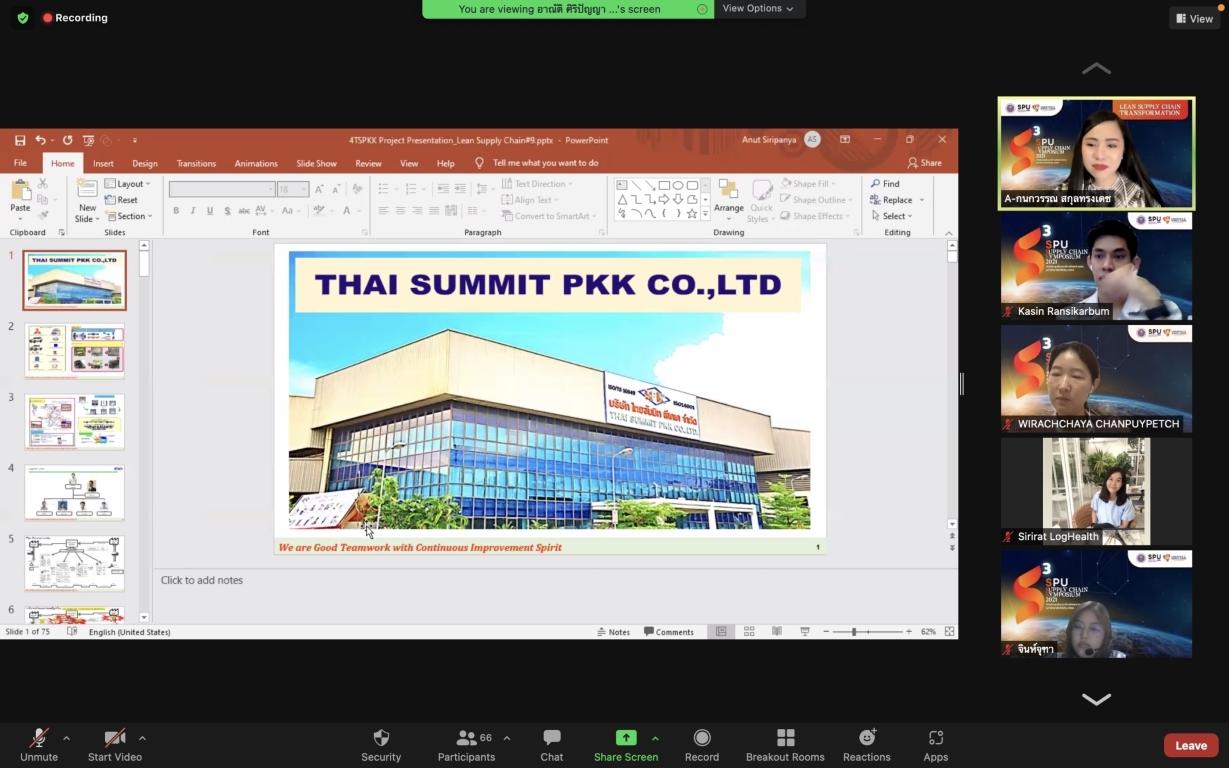Toggle Comments pane in status bar
This screenshot has height=768, width=1229.
tap(669, 632)
